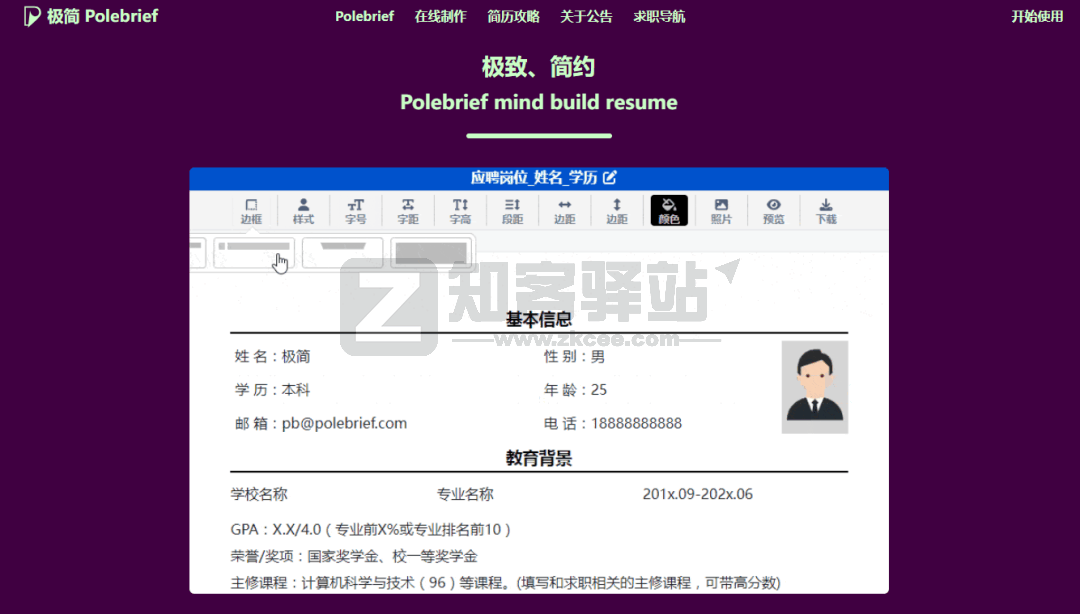This screenshot has height=614, width=1080.
Task: Click the 预览 preview icon
Action: (x=773, y=210)
